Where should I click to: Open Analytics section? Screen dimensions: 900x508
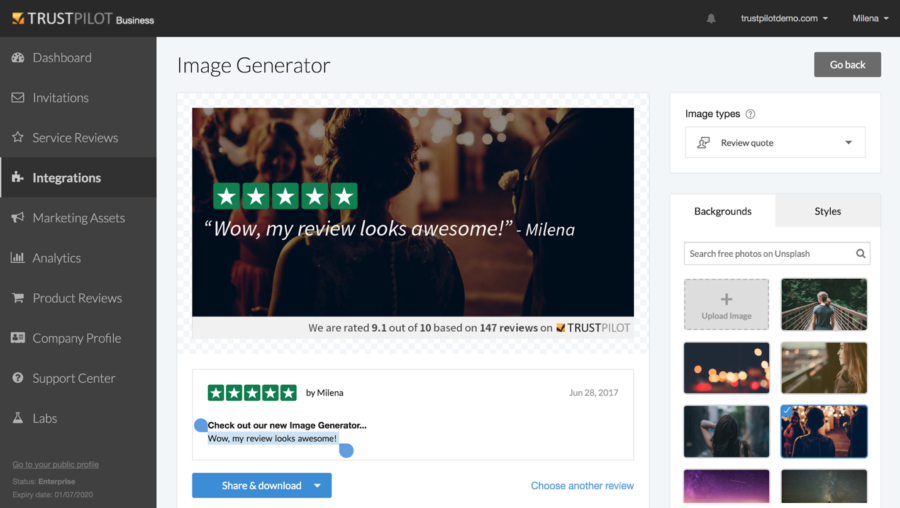[x=78, y=258]
